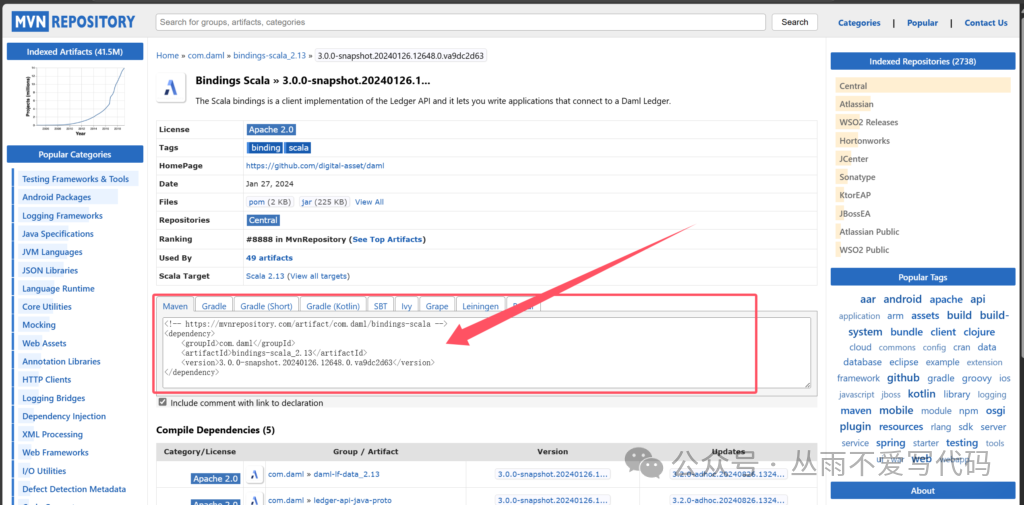Open Mocking category

coord(39,325)
